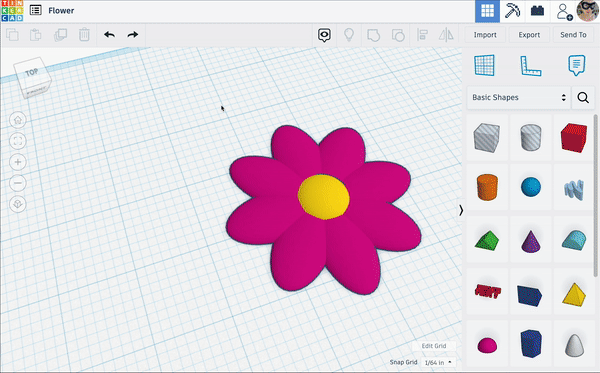
Task: Collapse the shapes panel with chevron
Action: [461, 210]
